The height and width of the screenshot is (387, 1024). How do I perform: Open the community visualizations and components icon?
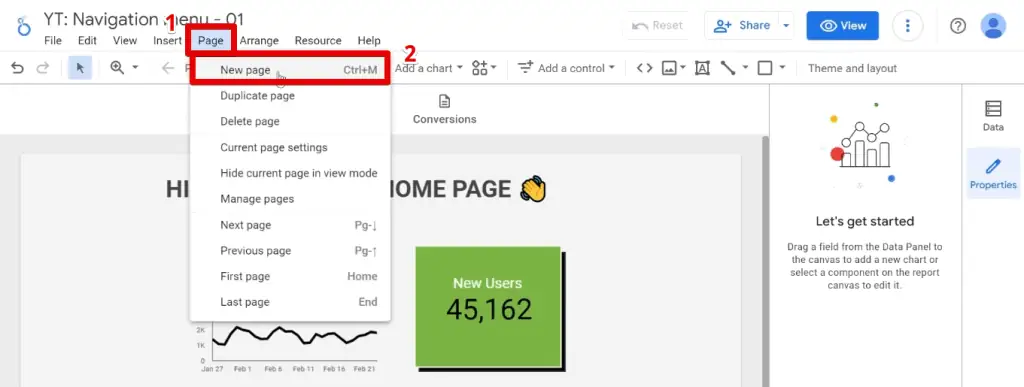point(480,68)
